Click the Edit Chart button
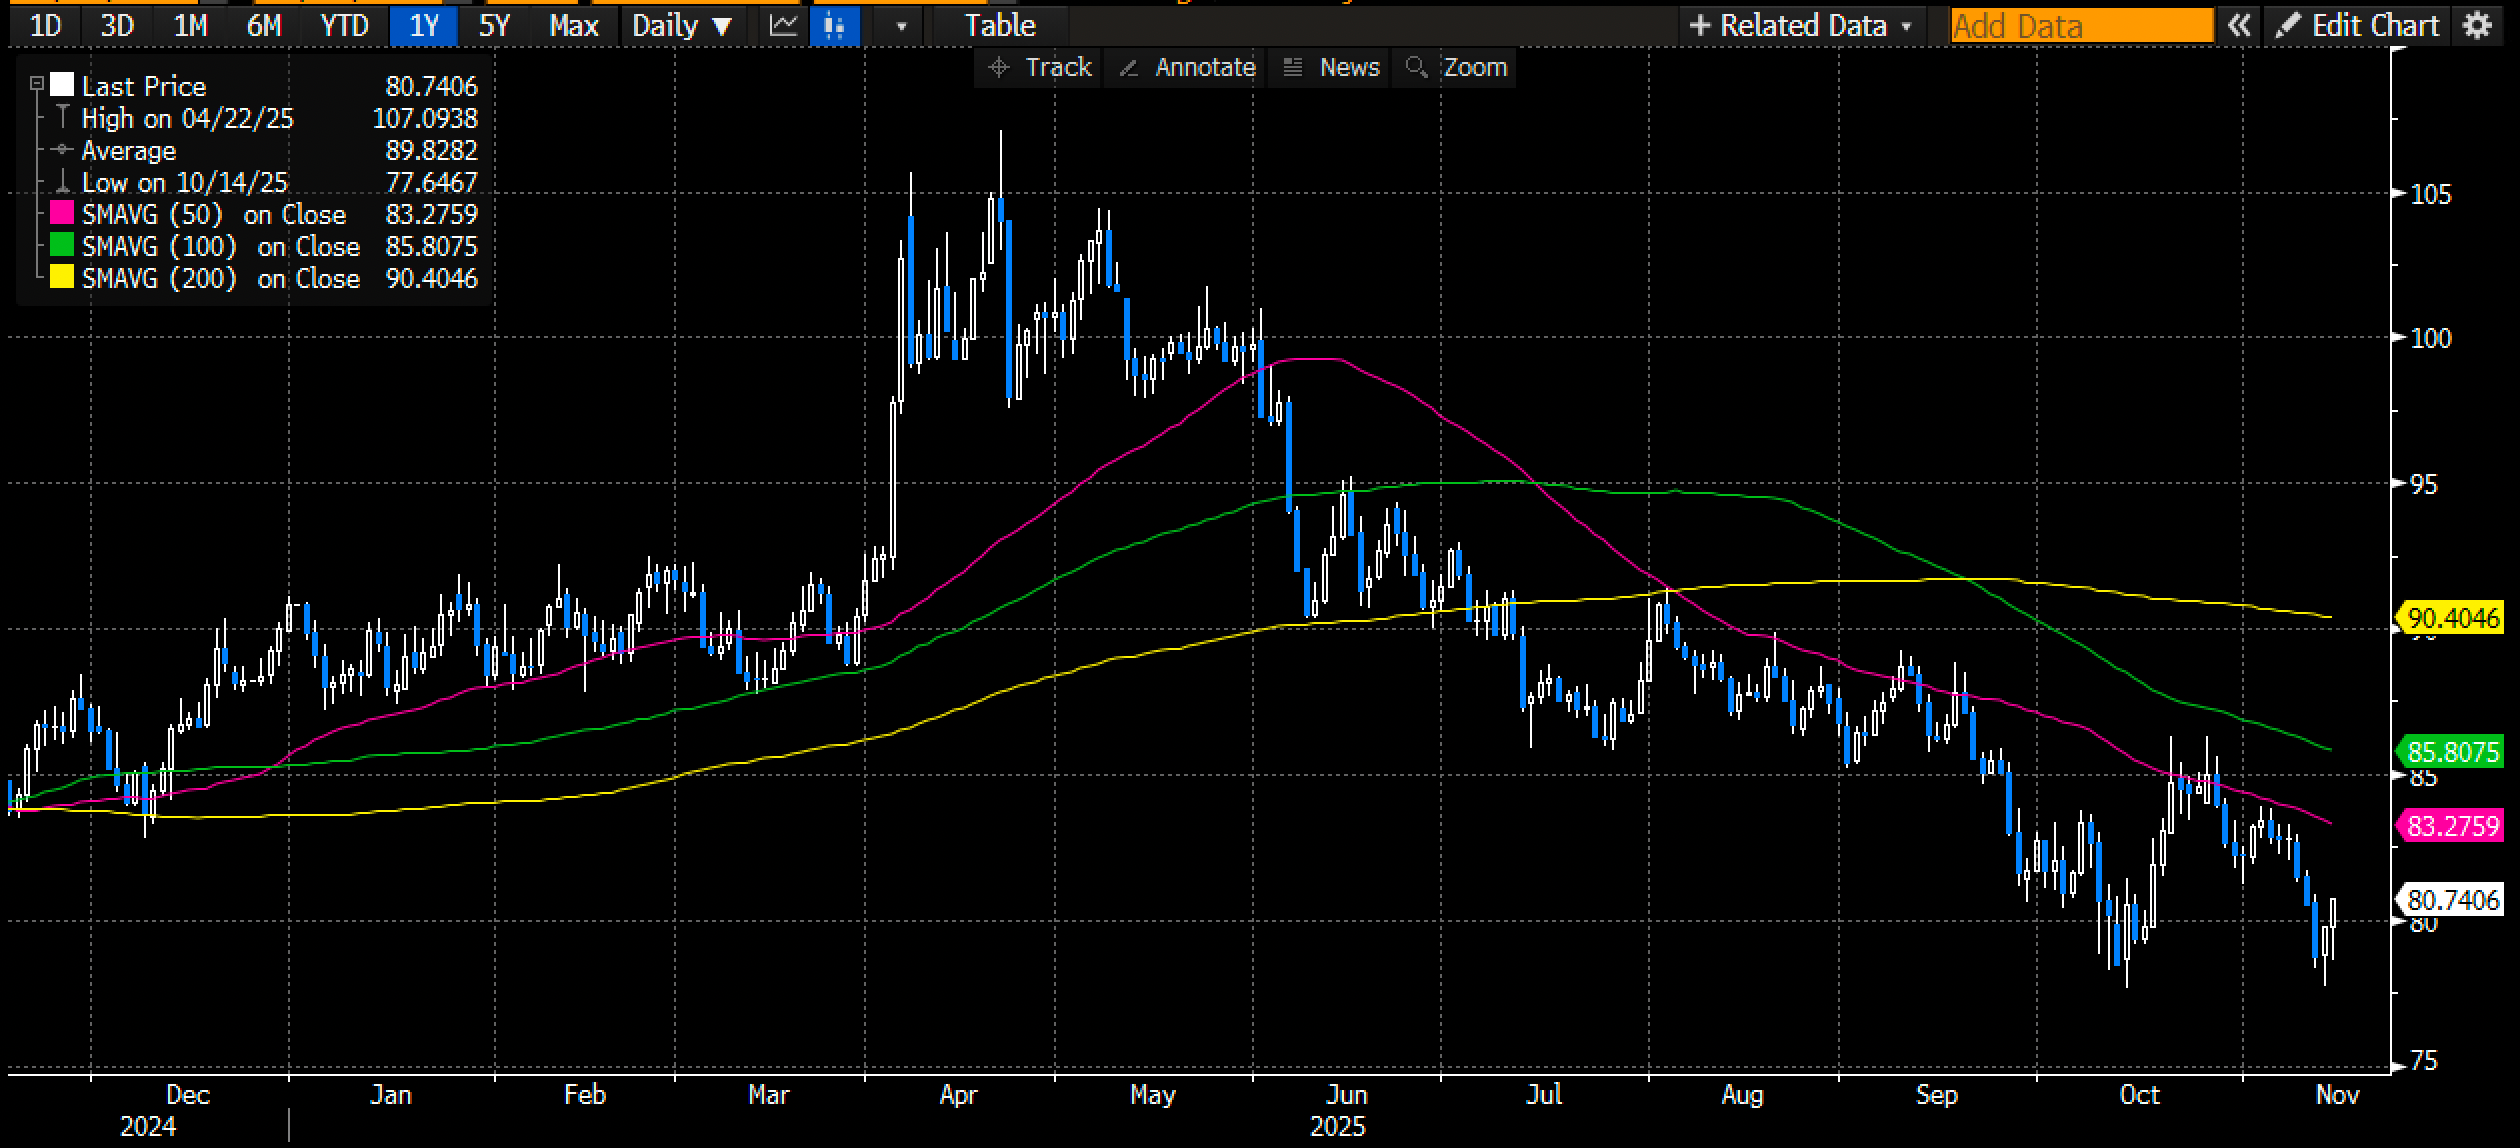Screen dimensions: 2520x1148 click(2359, 26)
